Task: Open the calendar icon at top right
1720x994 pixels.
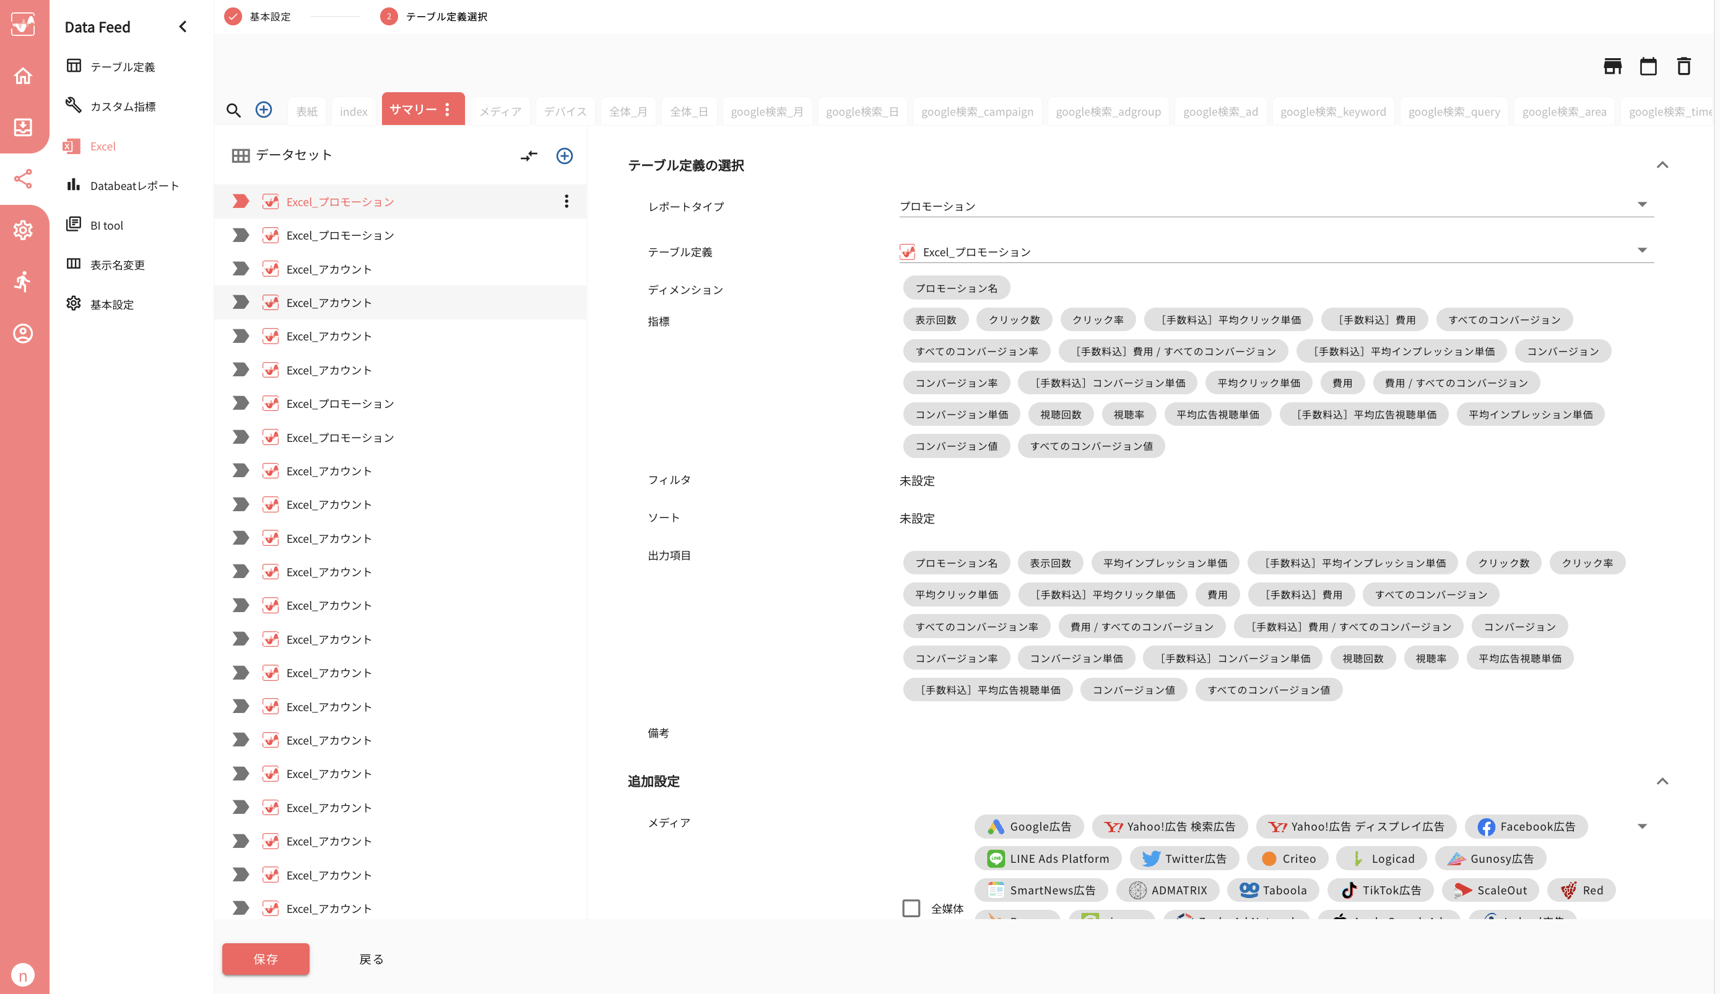Action: [1648, 65]
